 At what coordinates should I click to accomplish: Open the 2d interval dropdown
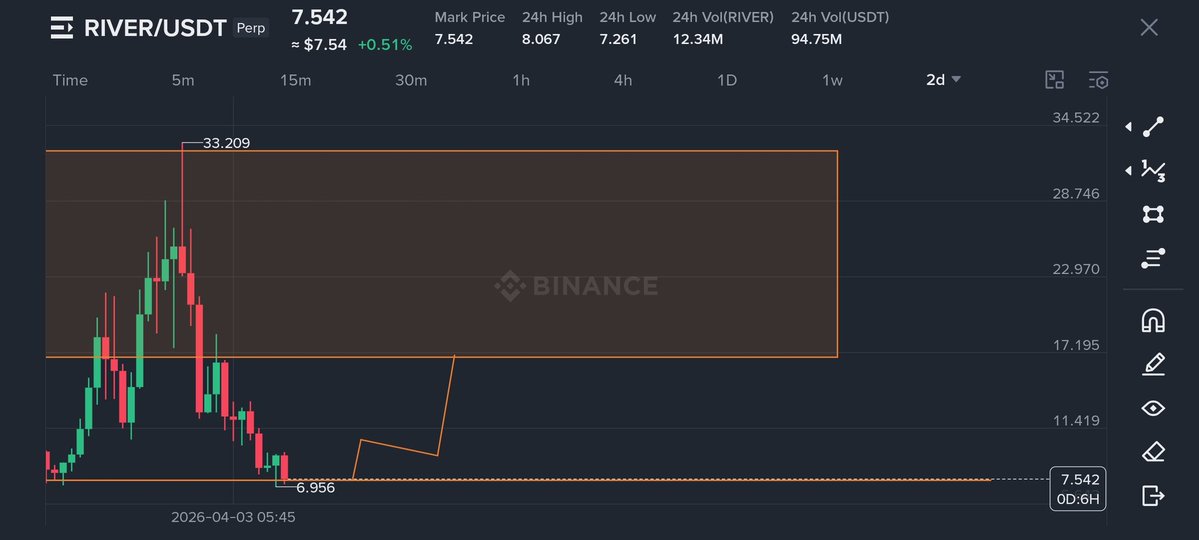click(944, 80)
